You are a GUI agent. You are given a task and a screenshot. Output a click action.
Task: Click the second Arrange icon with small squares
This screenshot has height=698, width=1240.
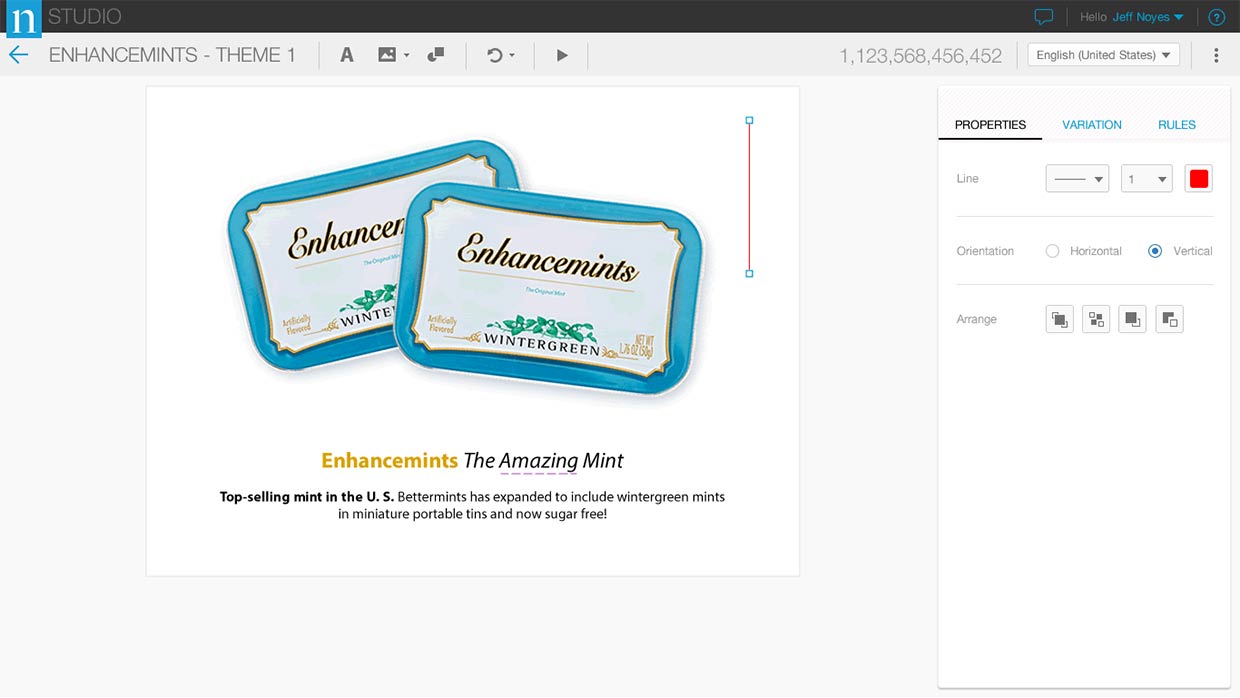pyautogui.click(x=1096, y=320)
